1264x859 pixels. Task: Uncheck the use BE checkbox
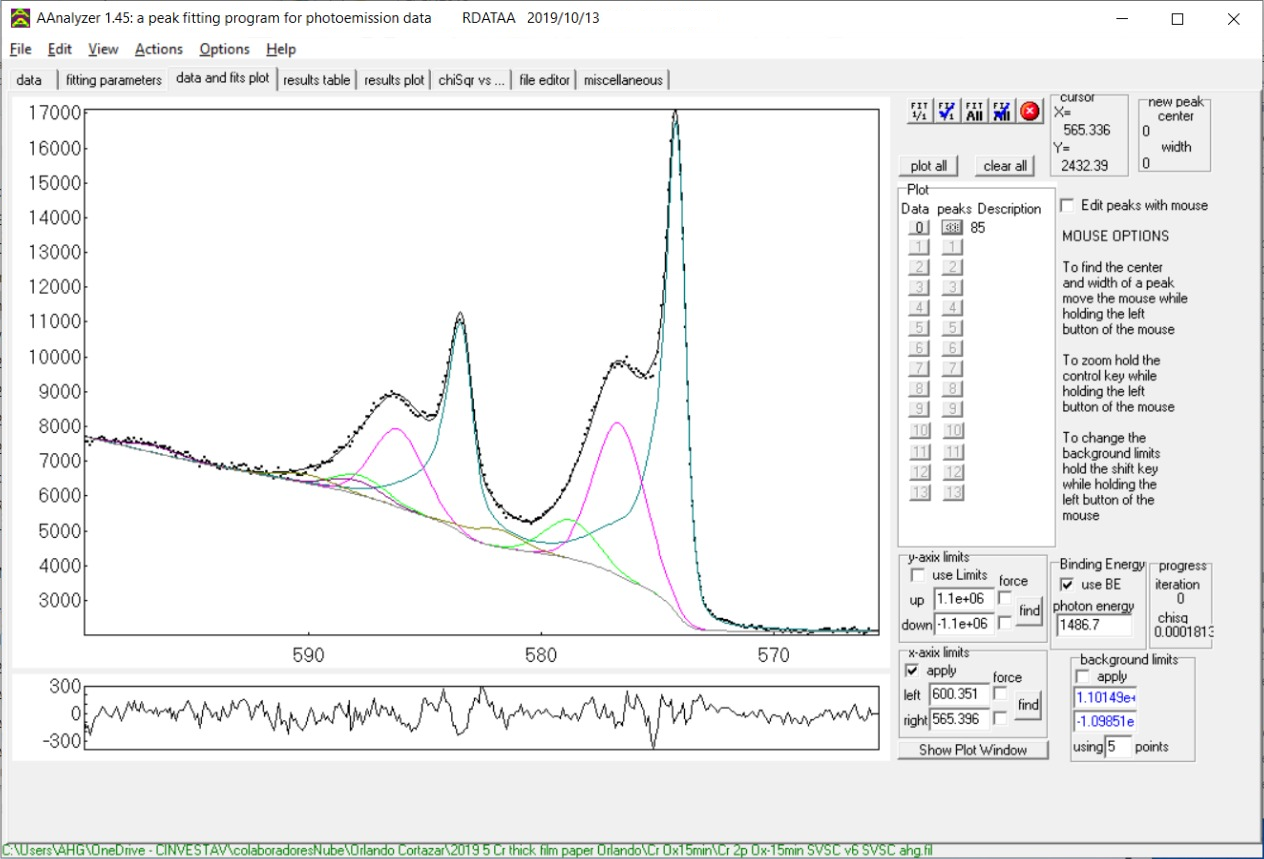click(1067, 584)
